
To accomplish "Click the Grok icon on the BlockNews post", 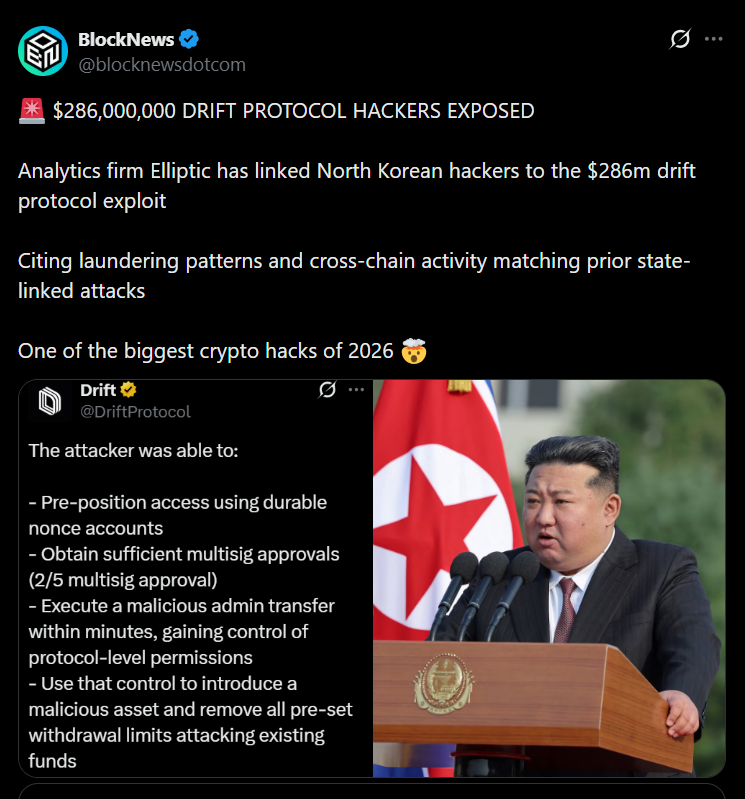I will 680,39.
